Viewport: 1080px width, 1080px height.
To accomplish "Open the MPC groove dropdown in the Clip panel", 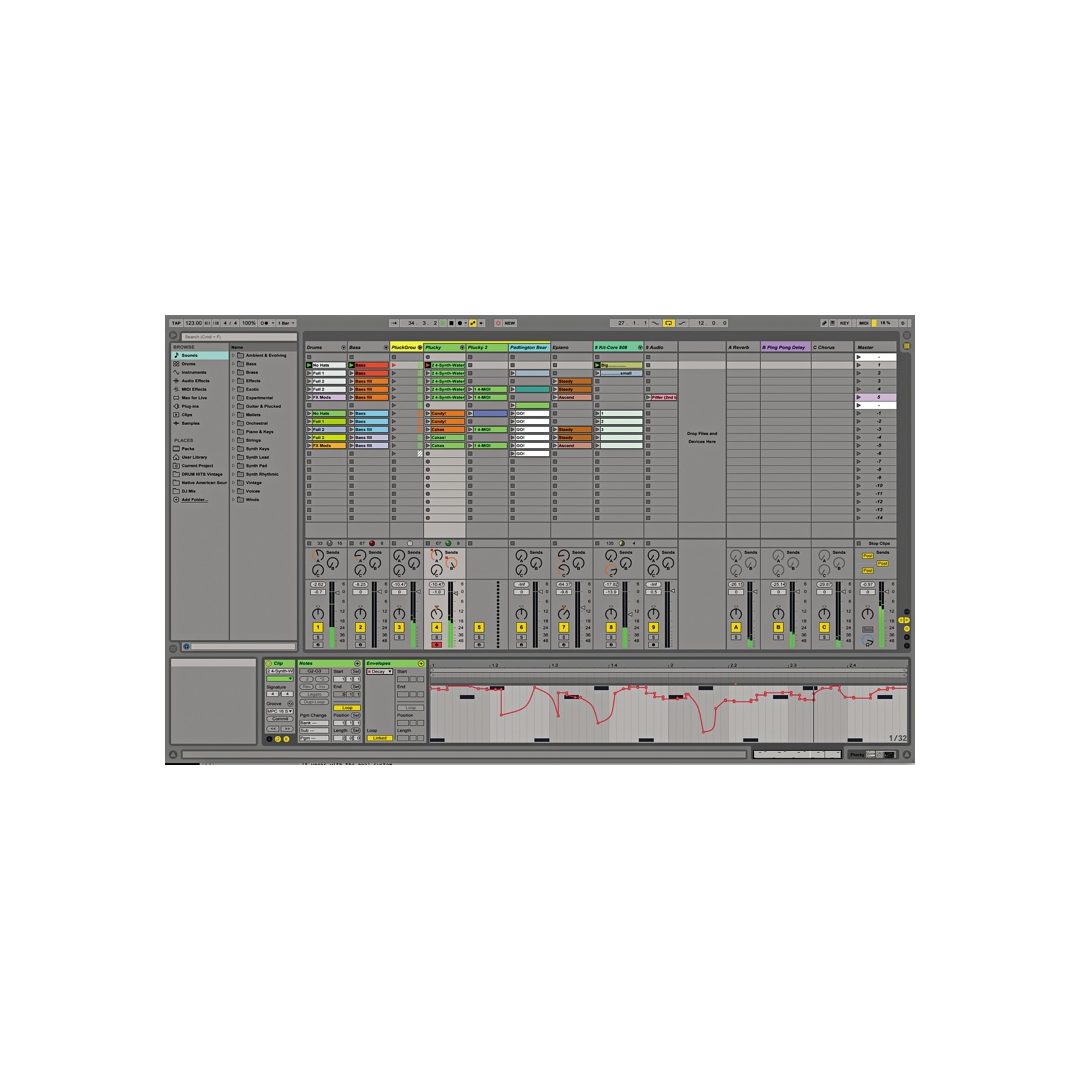I will click(x=280, y=712).
